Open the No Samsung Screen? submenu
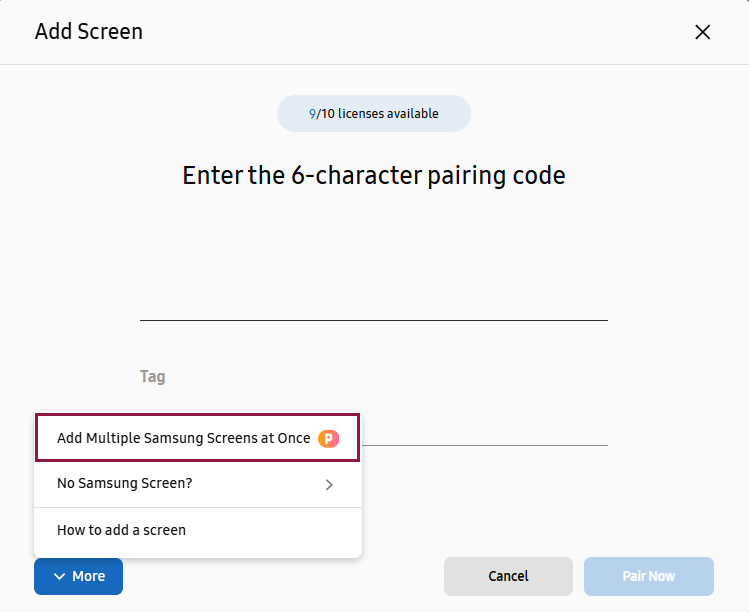 198,484
